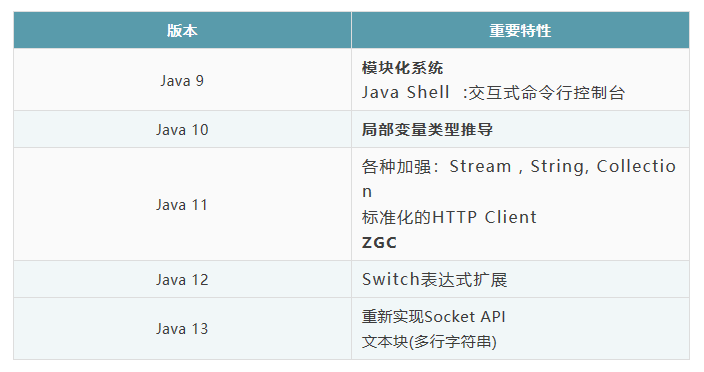Click the Switch表达式扩展 cell text

[435, 280]
